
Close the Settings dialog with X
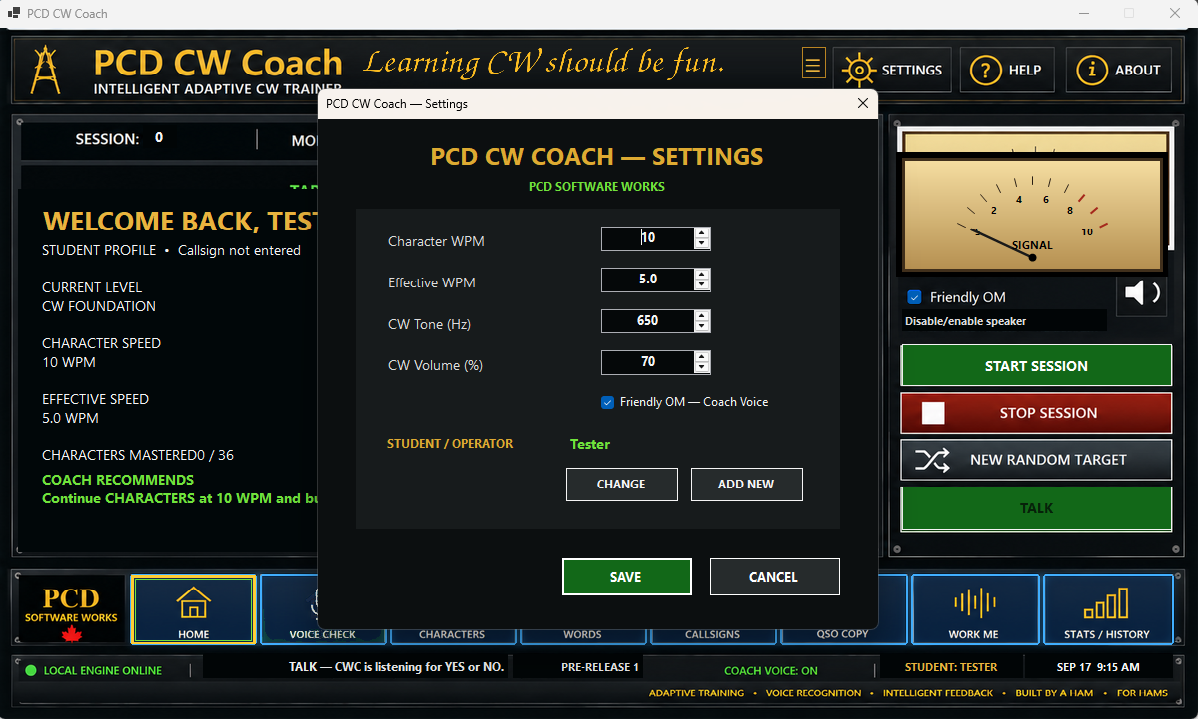pyautogui.click(x=863, y=103)
